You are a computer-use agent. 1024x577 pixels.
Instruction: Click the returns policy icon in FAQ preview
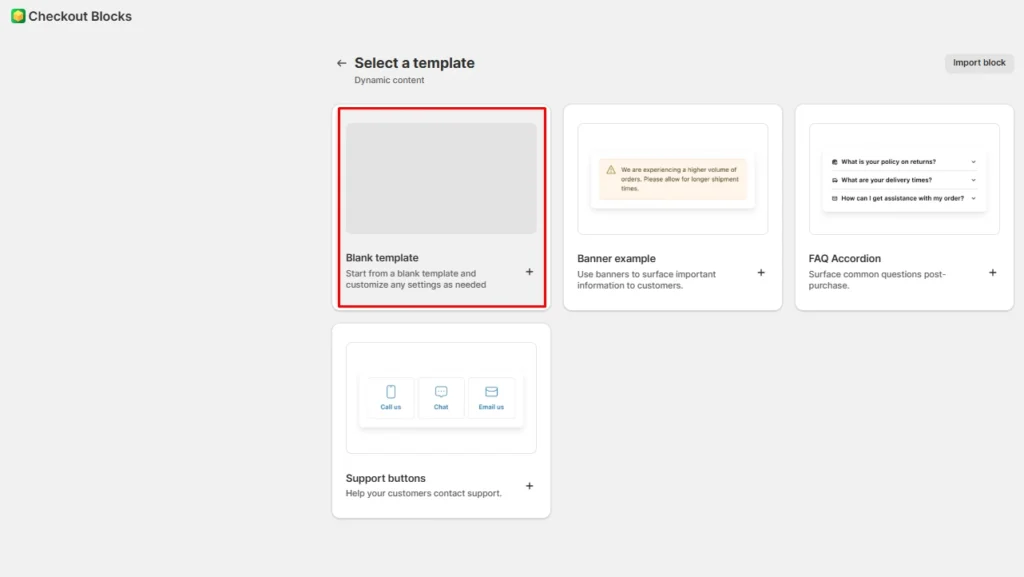[834, 162]
